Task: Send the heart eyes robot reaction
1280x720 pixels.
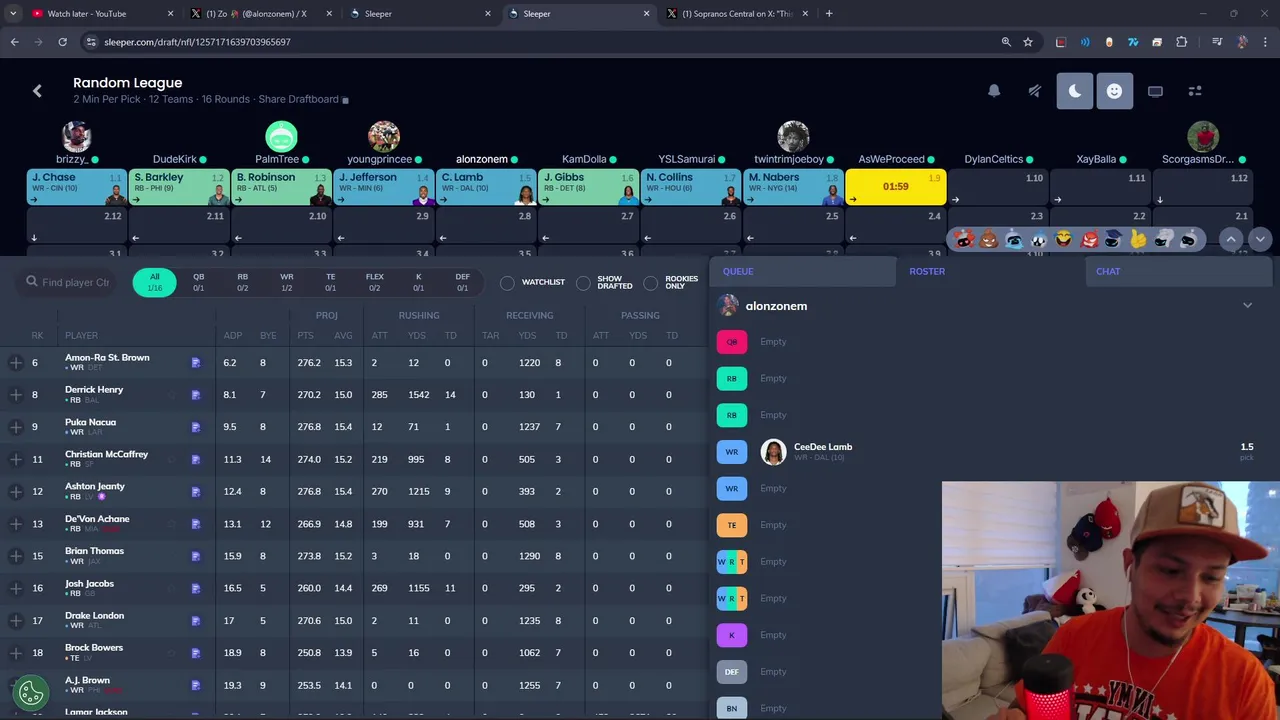Action: point(964,239)
